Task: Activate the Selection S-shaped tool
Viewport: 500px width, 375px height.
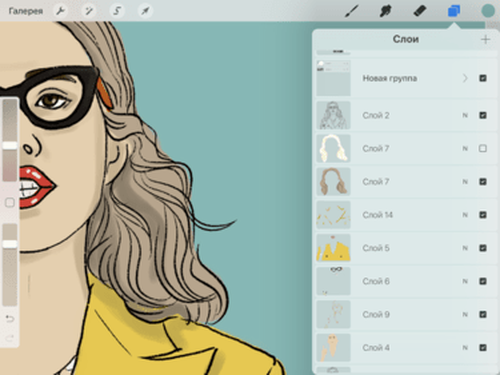Action: 117,11
